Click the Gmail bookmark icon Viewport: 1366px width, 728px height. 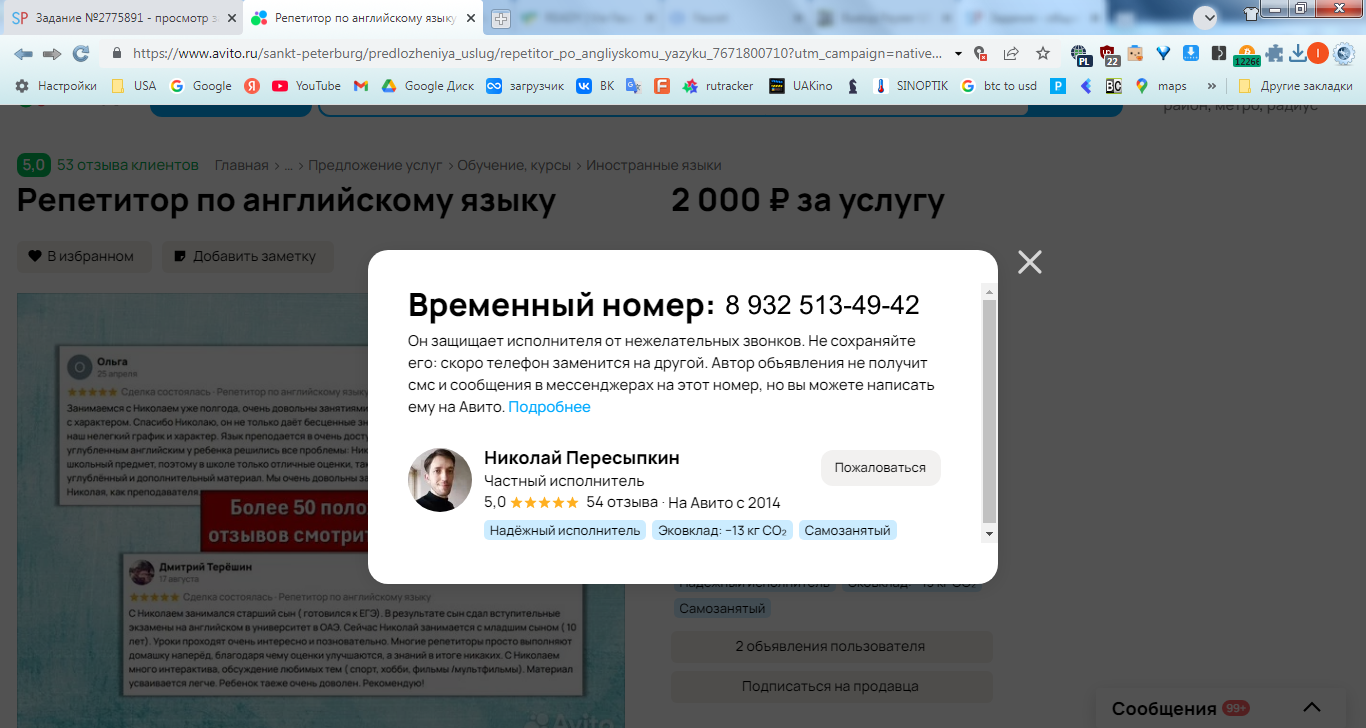(361, 86)
